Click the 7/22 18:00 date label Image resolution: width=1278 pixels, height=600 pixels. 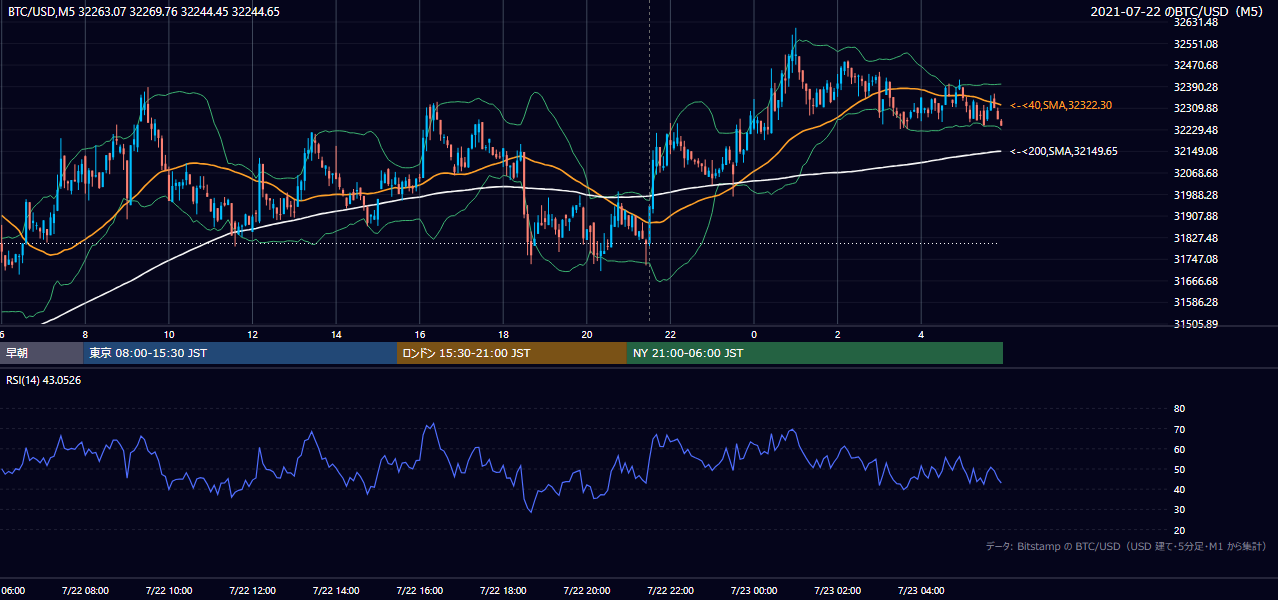click(503, 591)
